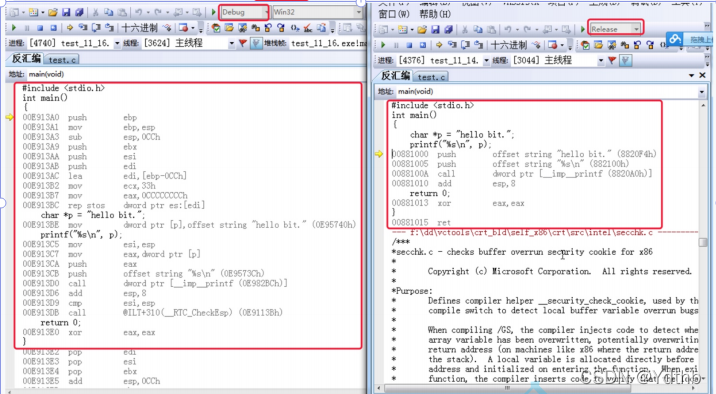Click Baidu cloud 拖拽上传 floating widget
The width and height of the screenshot is (716, 394).
click(x=690, y=39)
